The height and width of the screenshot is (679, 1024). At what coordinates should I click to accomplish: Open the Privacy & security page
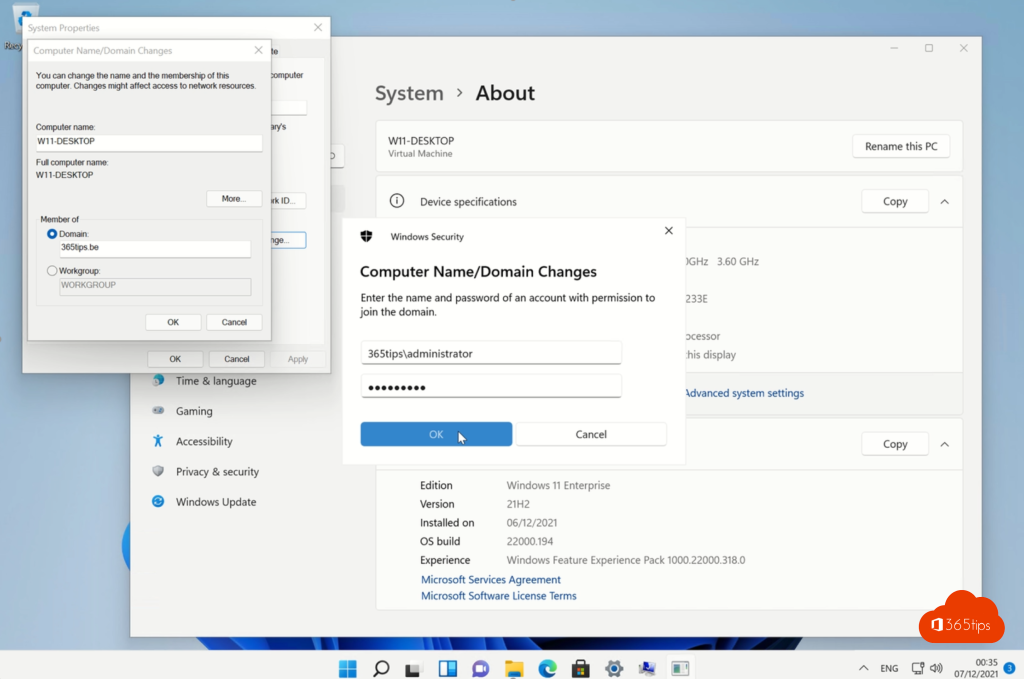click(x=217, y=471)
